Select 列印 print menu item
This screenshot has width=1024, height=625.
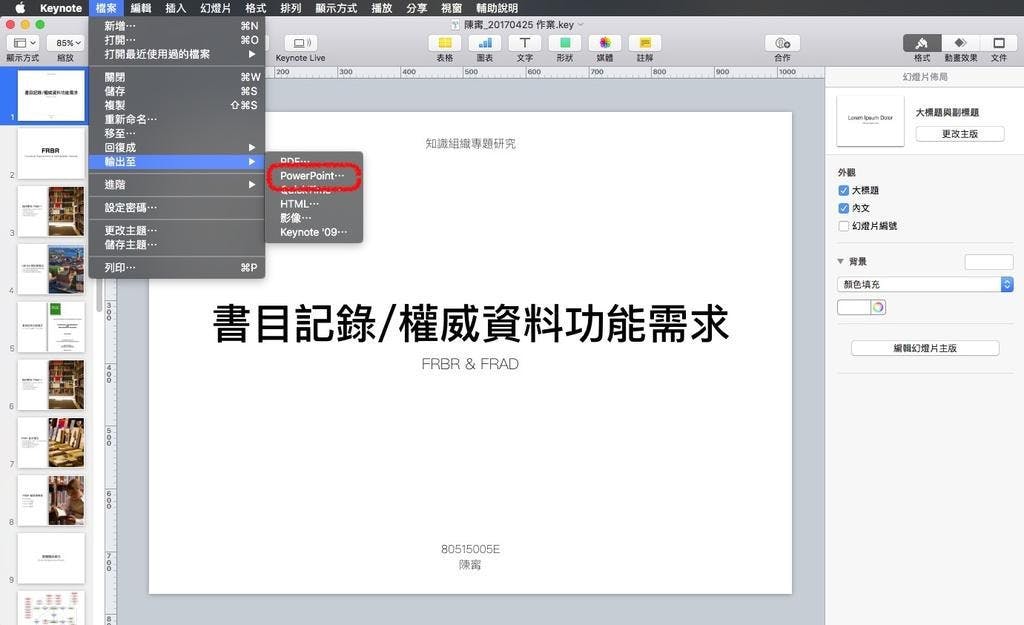click(177, 268)
